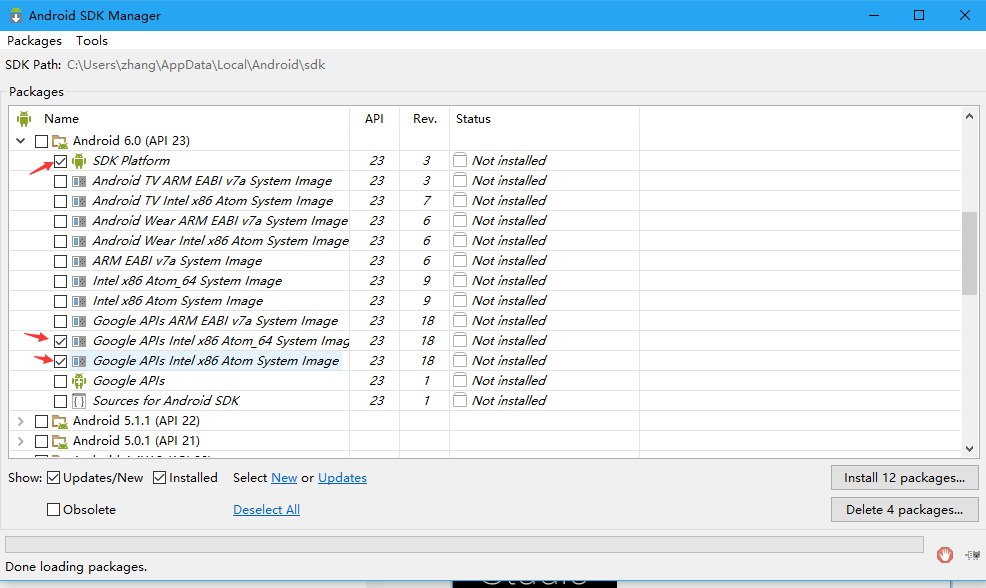Toggle the Updates/New show checkbox

(53, 478)
